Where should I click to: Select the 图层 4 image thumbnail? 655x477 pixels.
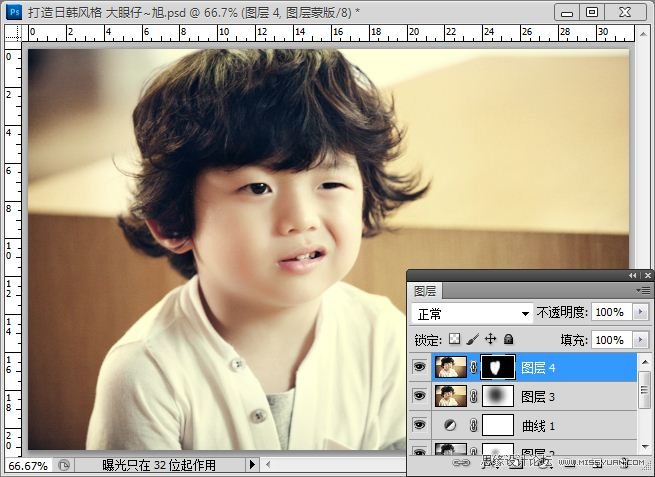[x=451, y=367]
